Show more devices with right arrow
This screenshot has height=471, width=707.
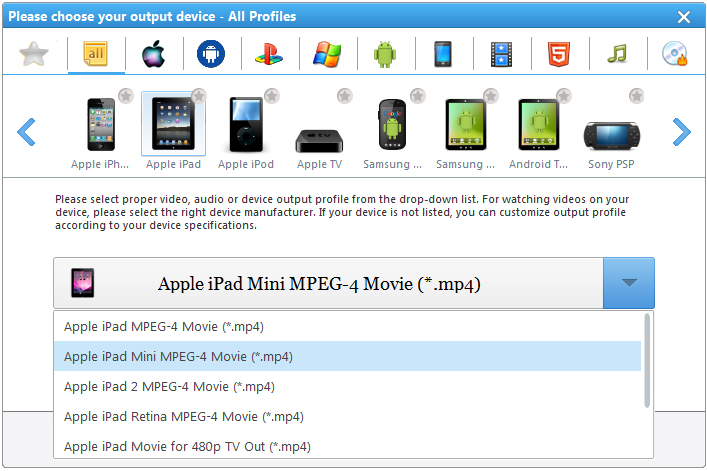(682, 132)
